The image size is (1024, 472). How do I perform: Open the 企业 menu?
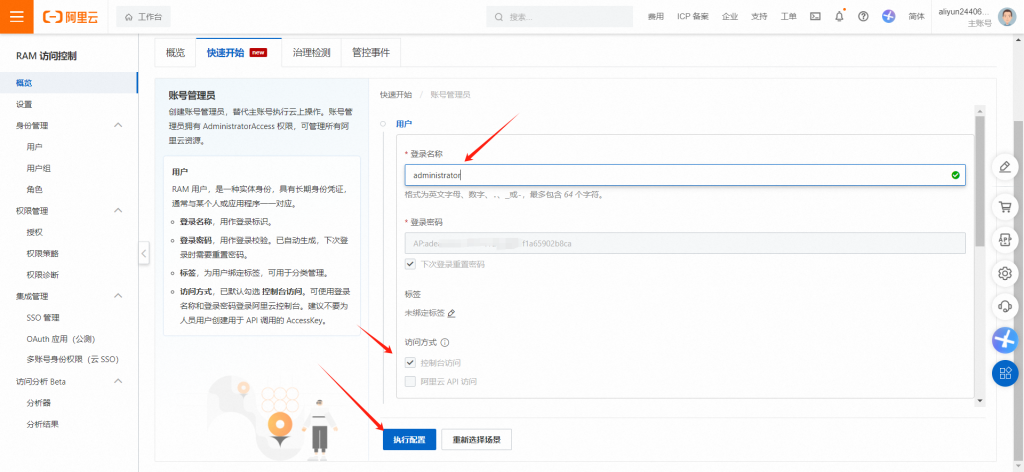click(729, 17)
